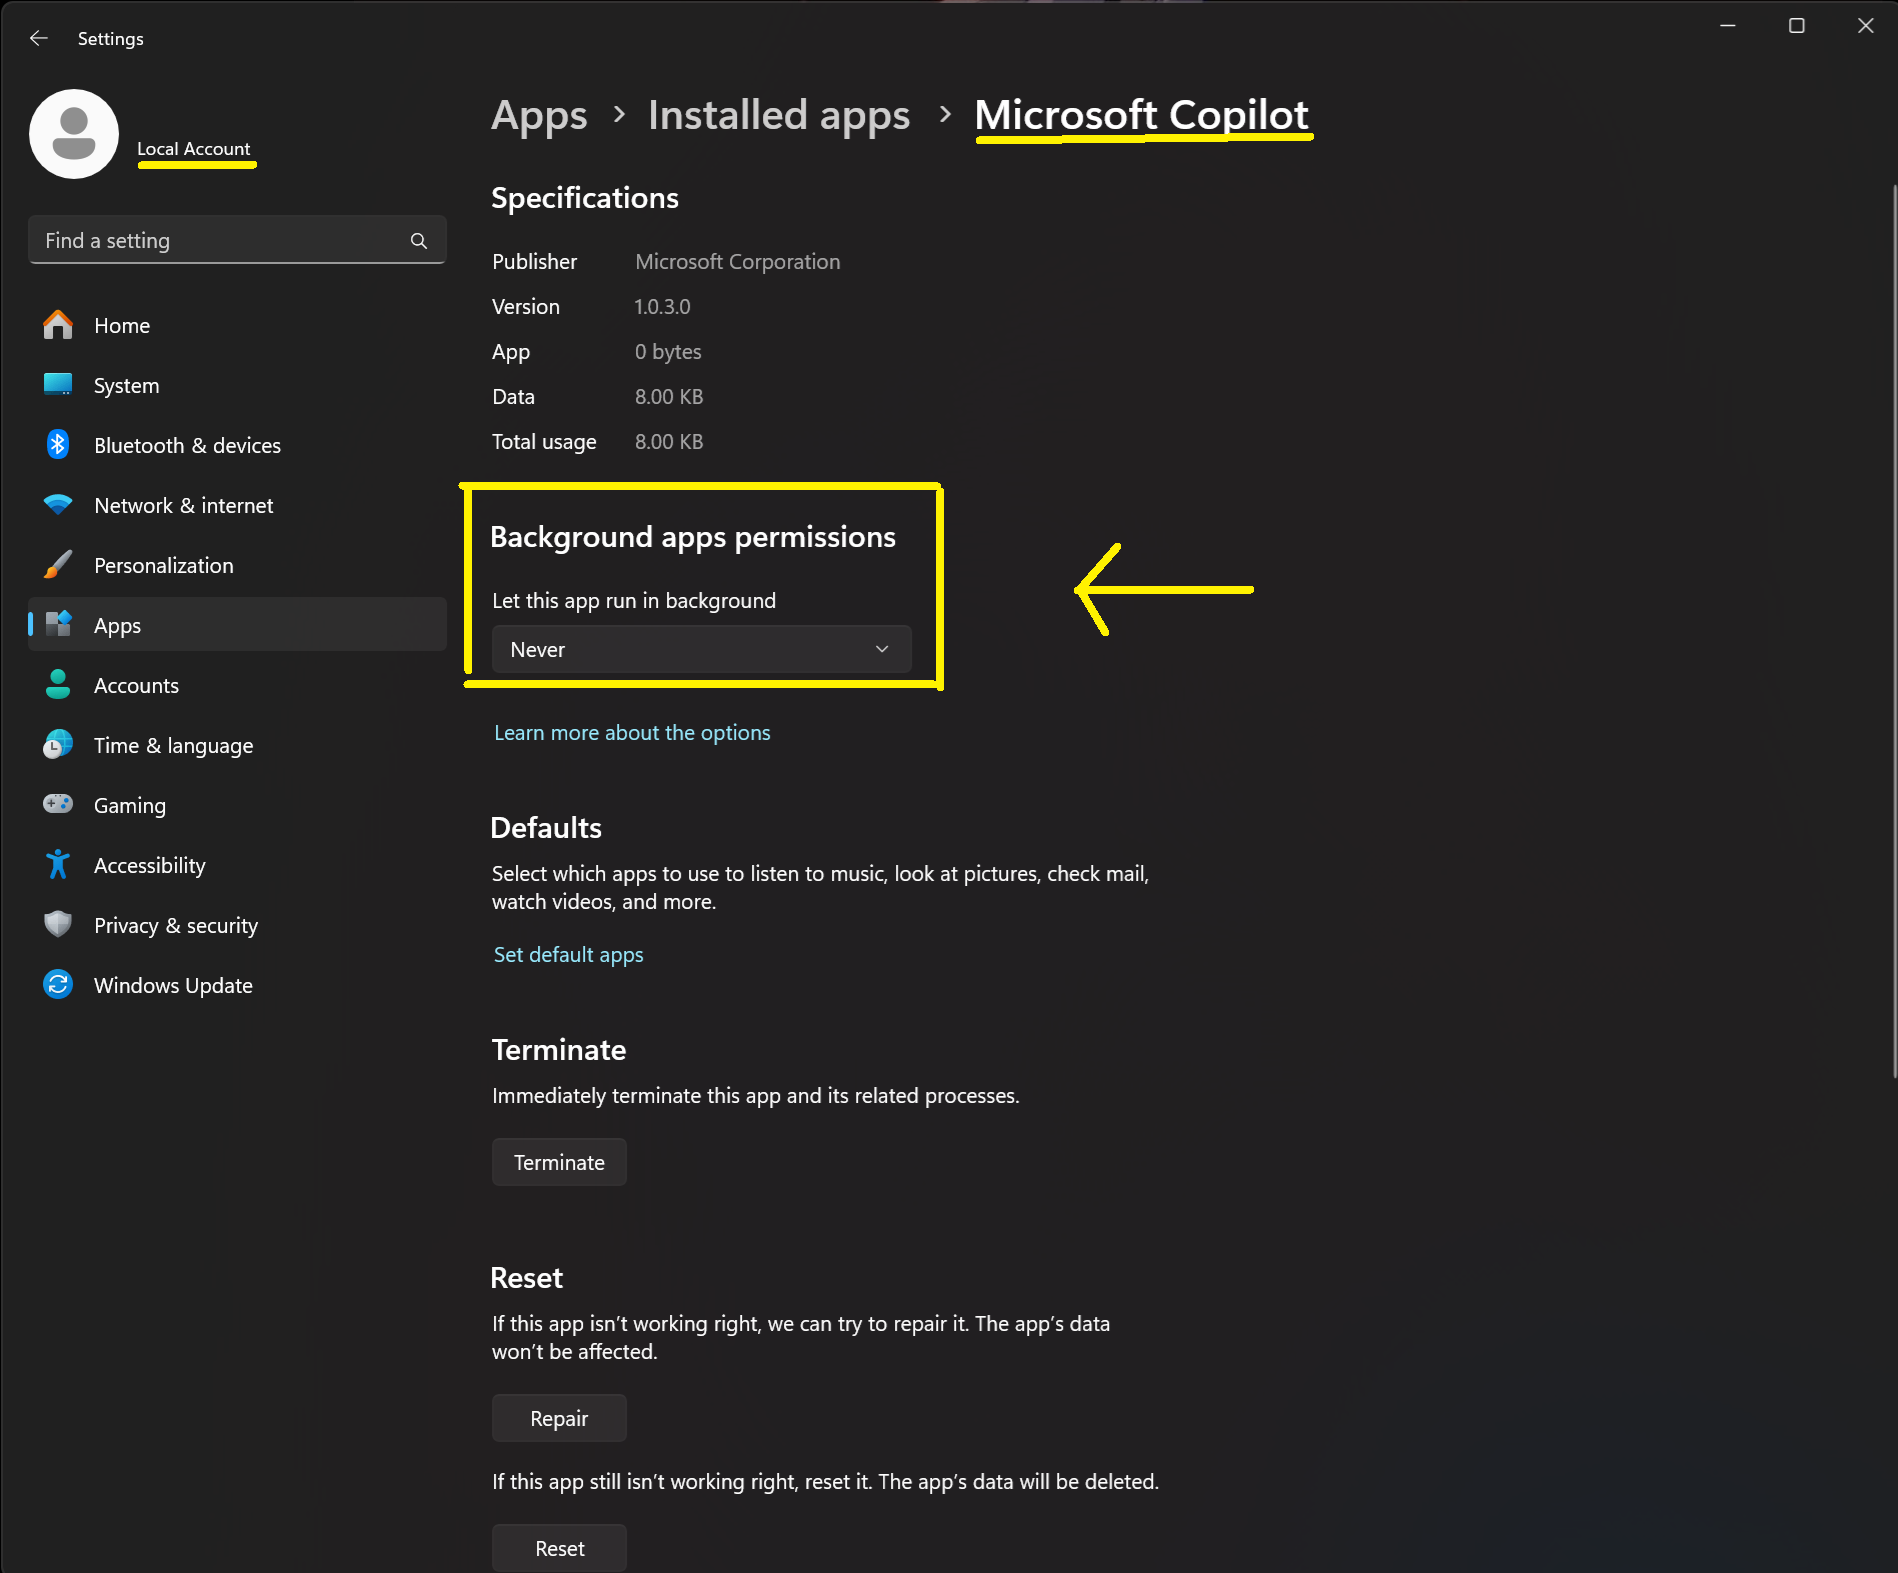This screenshot has height=1573, width=1898.
Task: Click the Total usage label
Action: point(544,442)
